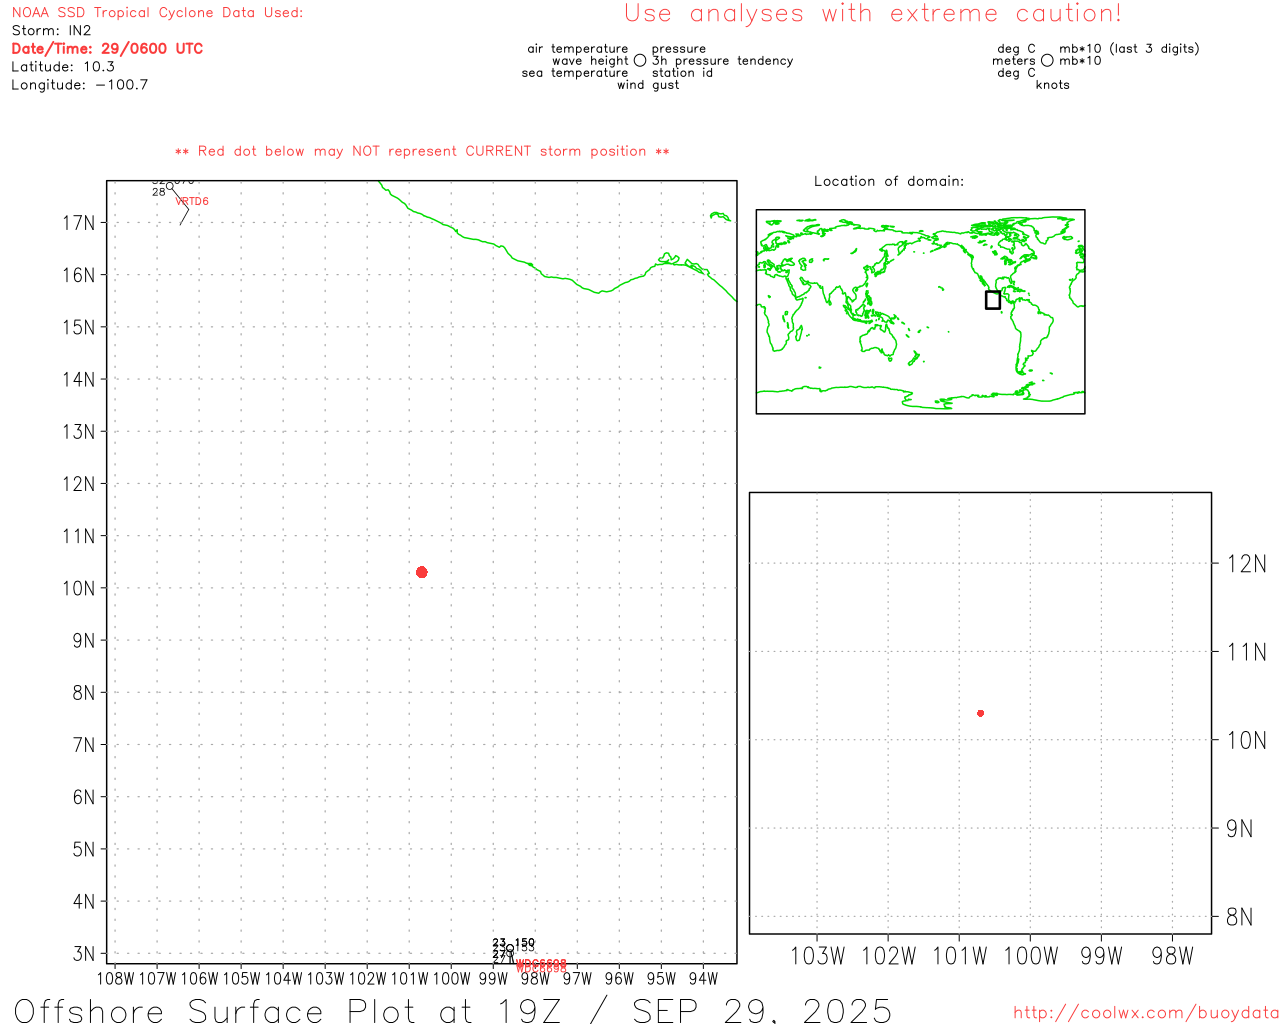
Task: Select the 'Longitude: -100.7' text
Action: pyautogui.click(x=80, y=85)
